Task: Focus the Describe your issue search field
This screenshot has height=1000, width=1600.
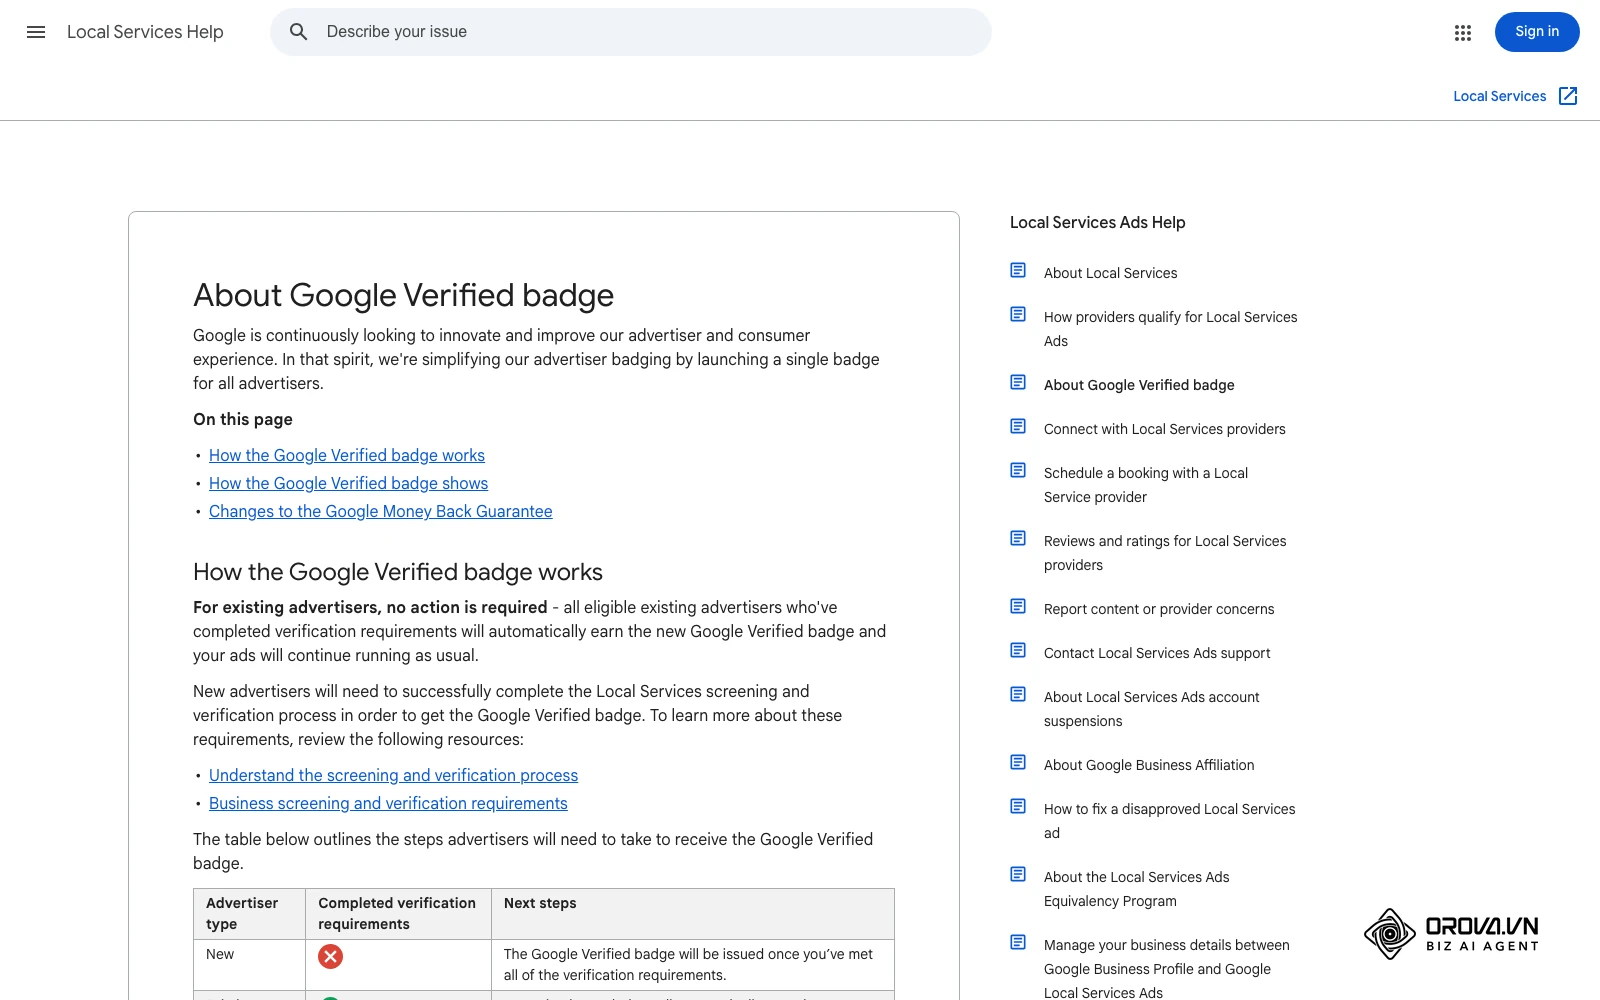Action: tap(631, 32)
